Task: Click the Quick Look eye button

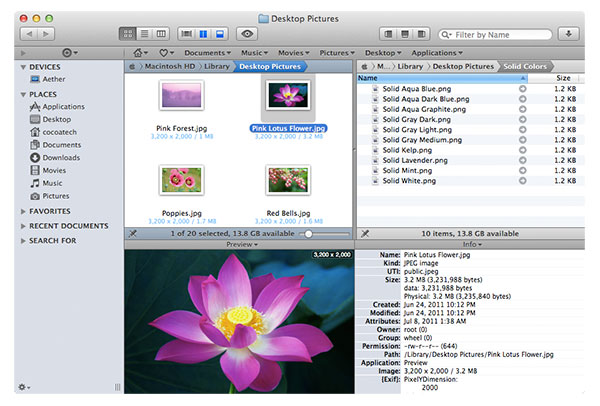Action: point(247,34)
